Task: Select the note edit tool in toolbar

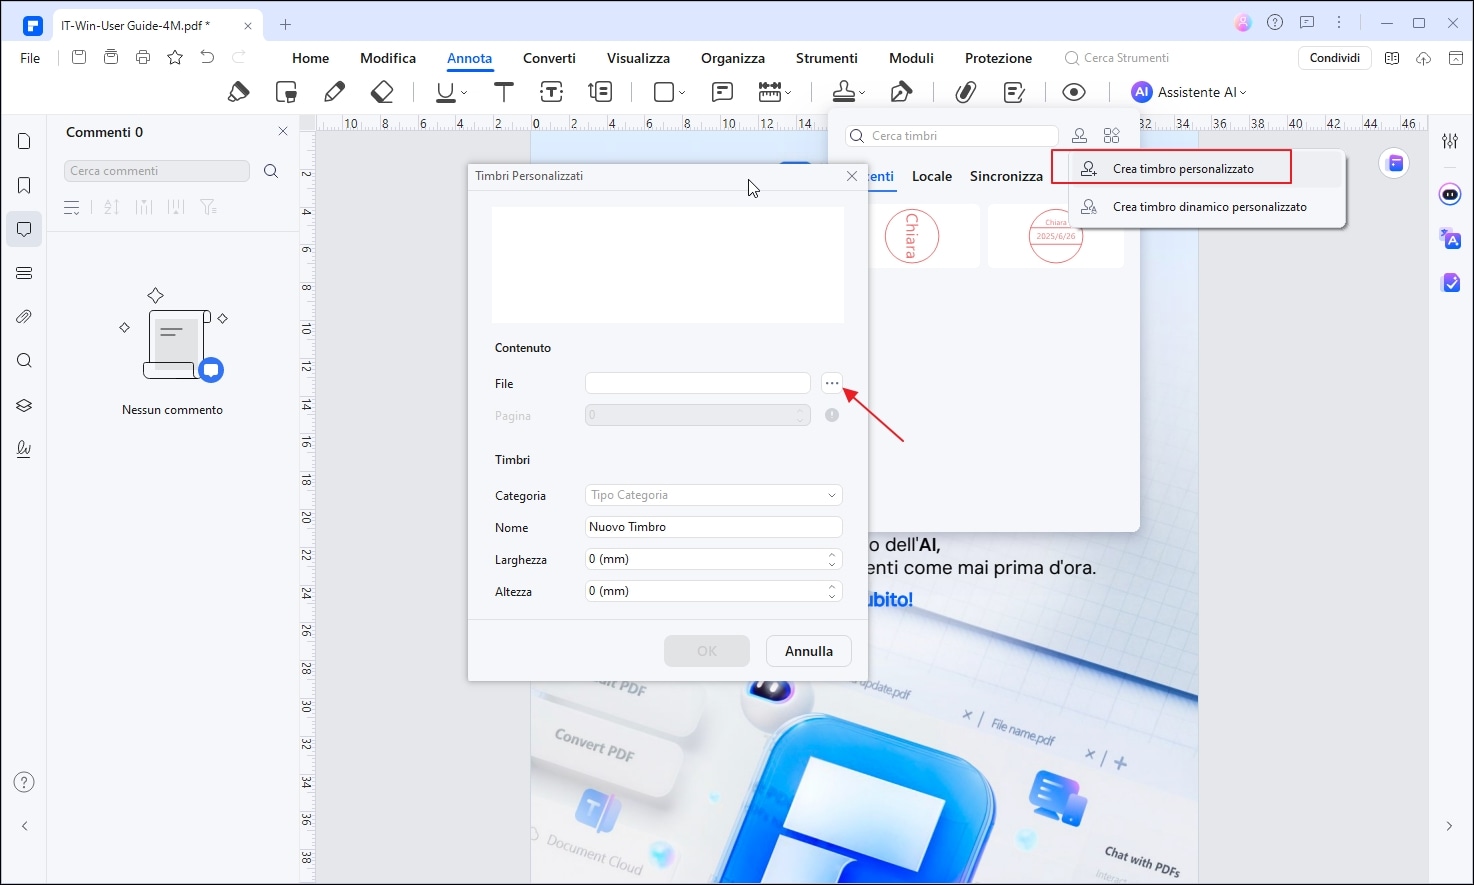Action: tap(1014, 92)
